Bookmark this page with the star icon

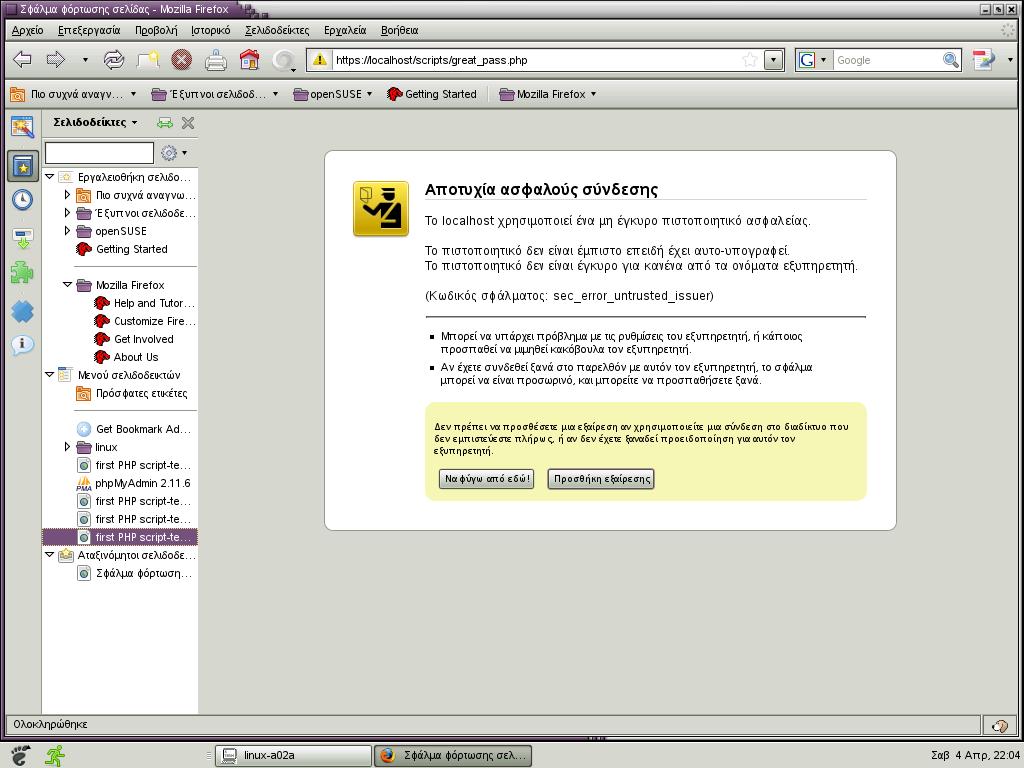[750, 60]
